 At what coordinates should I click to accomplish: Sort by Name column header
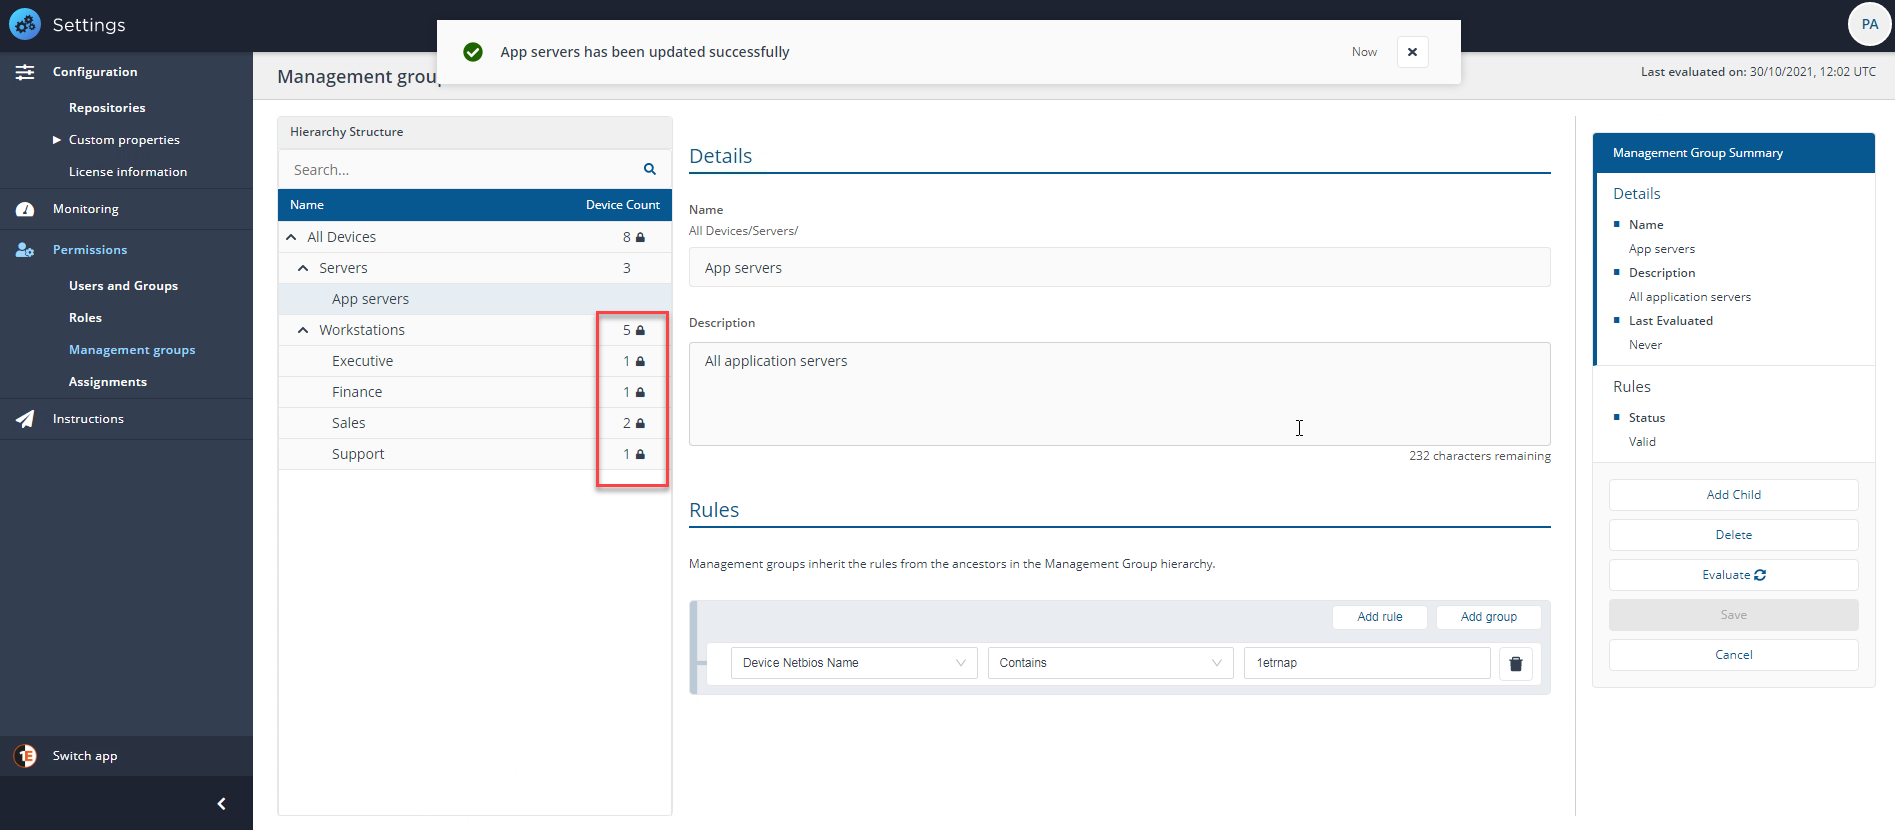[307, 205]
